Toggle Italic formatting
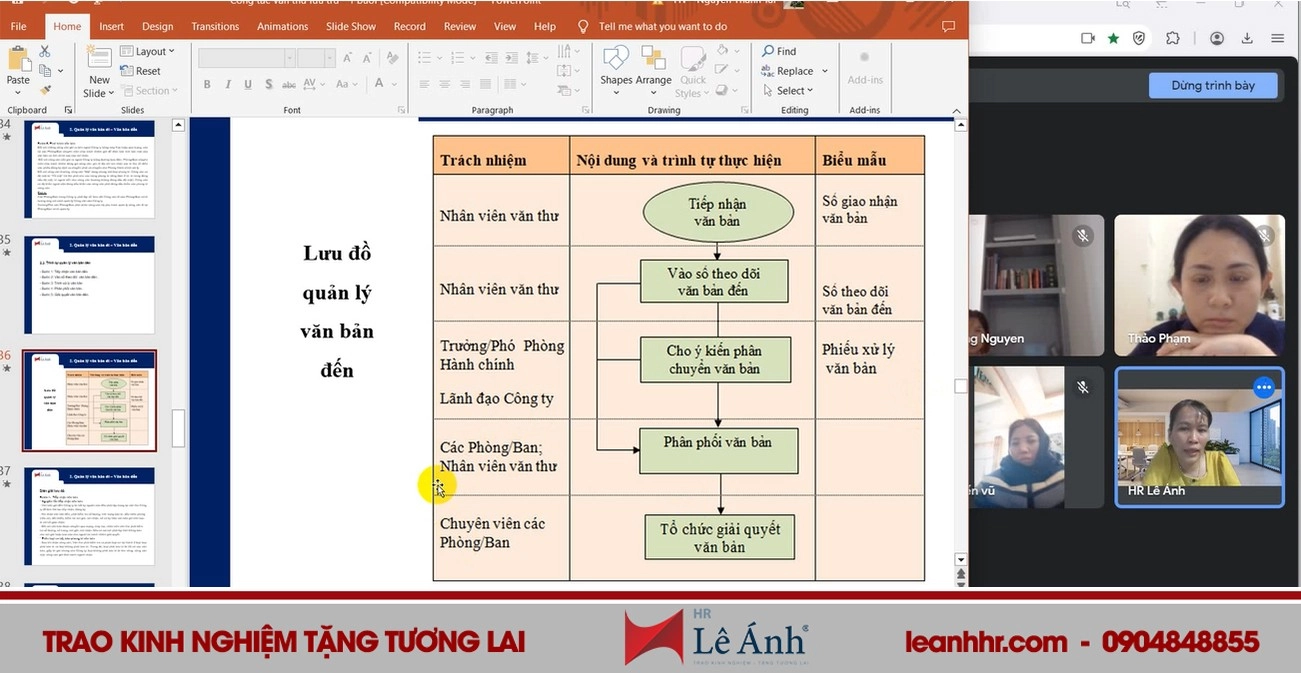The height and width of the screenshot is (673, 1301). coord(228,84)
